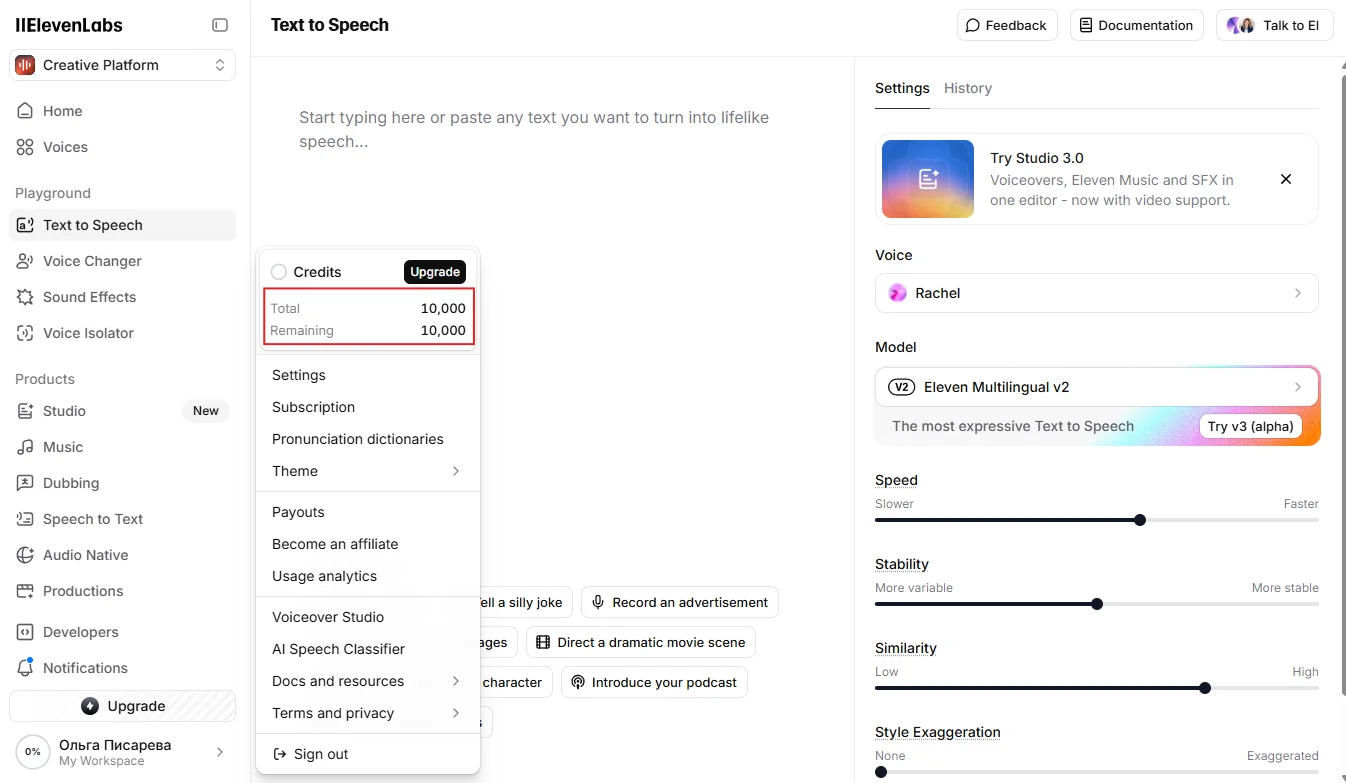Viewport: 1346px width, 783px height.
Task: Click the Stability slider handle
Action: tap(1097, 604)
